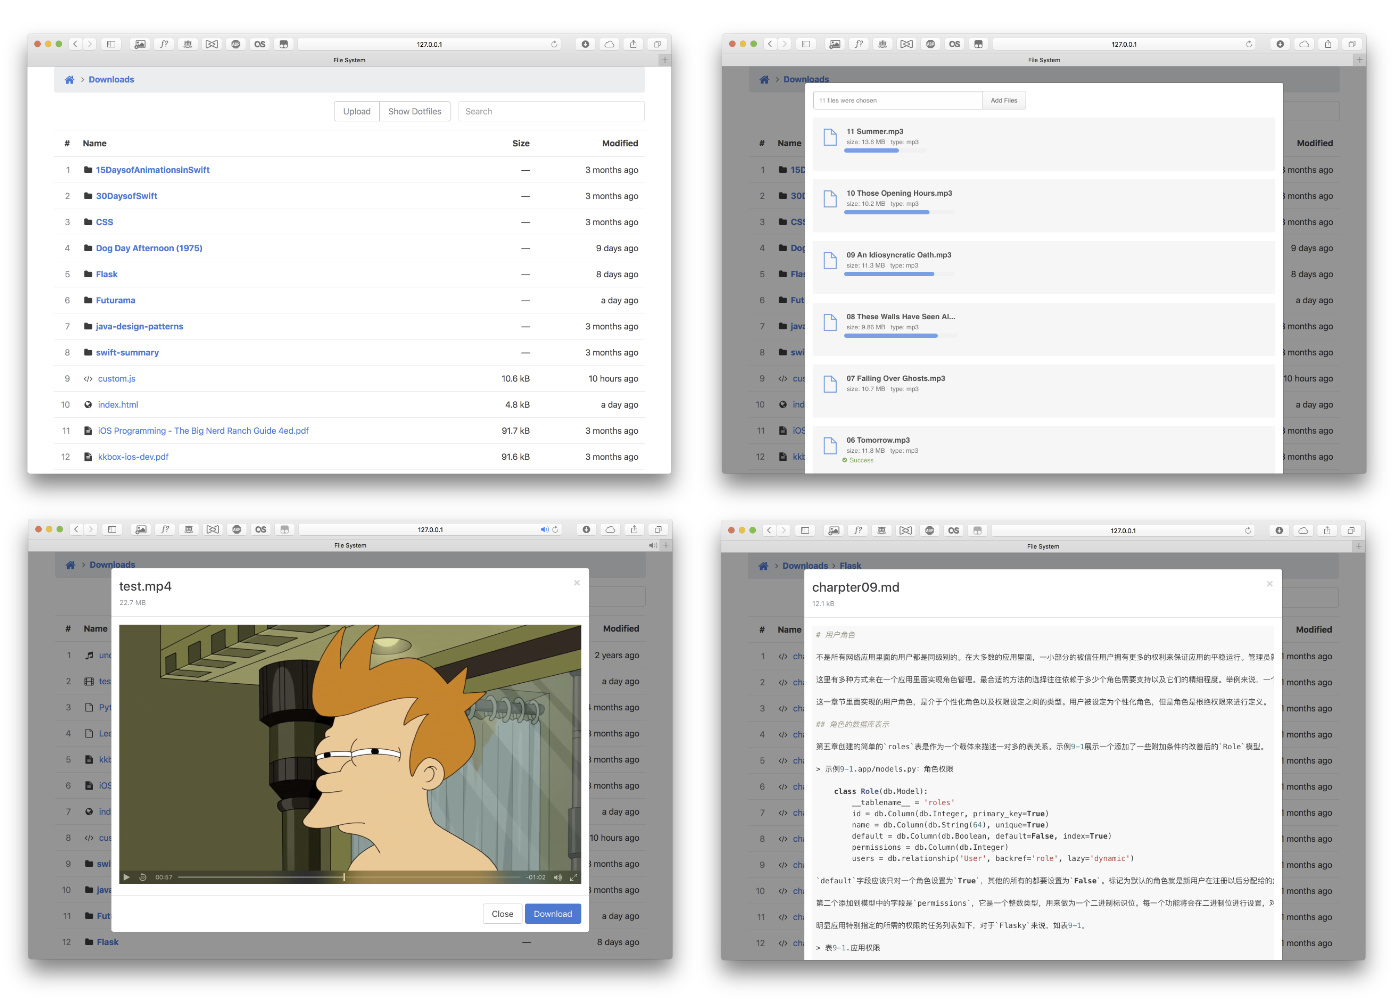Viewport: 1400px width, 1000px height.
Task: Click the globe icon beside index.html in top-left window
Action: [88, 405]
